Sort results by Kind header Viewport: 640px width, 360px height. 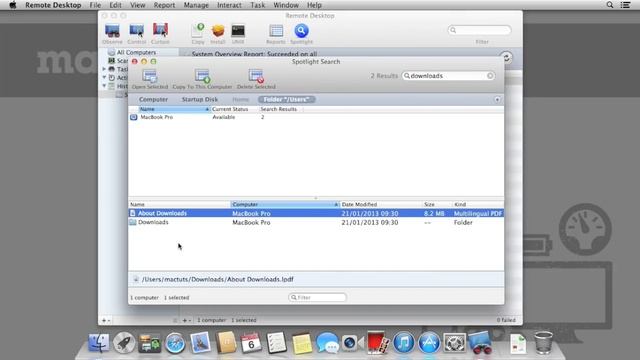click(478, 204)
